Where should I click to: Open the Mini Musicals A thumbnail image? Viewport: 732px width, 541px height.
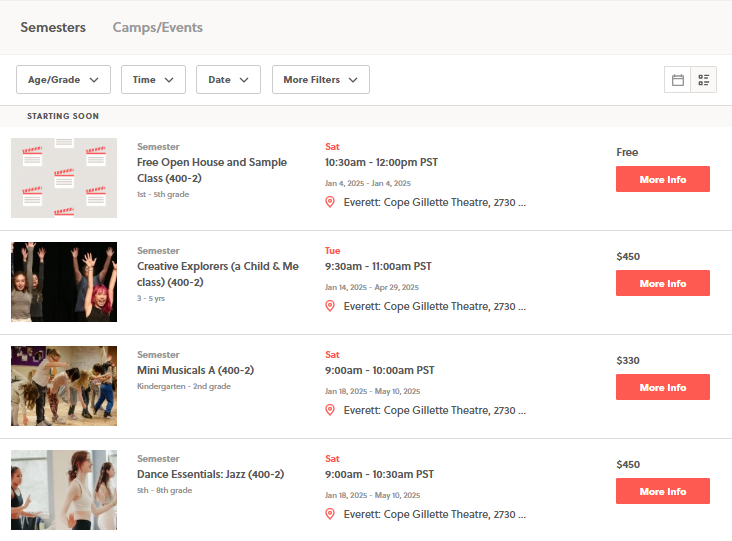(64, 386)
